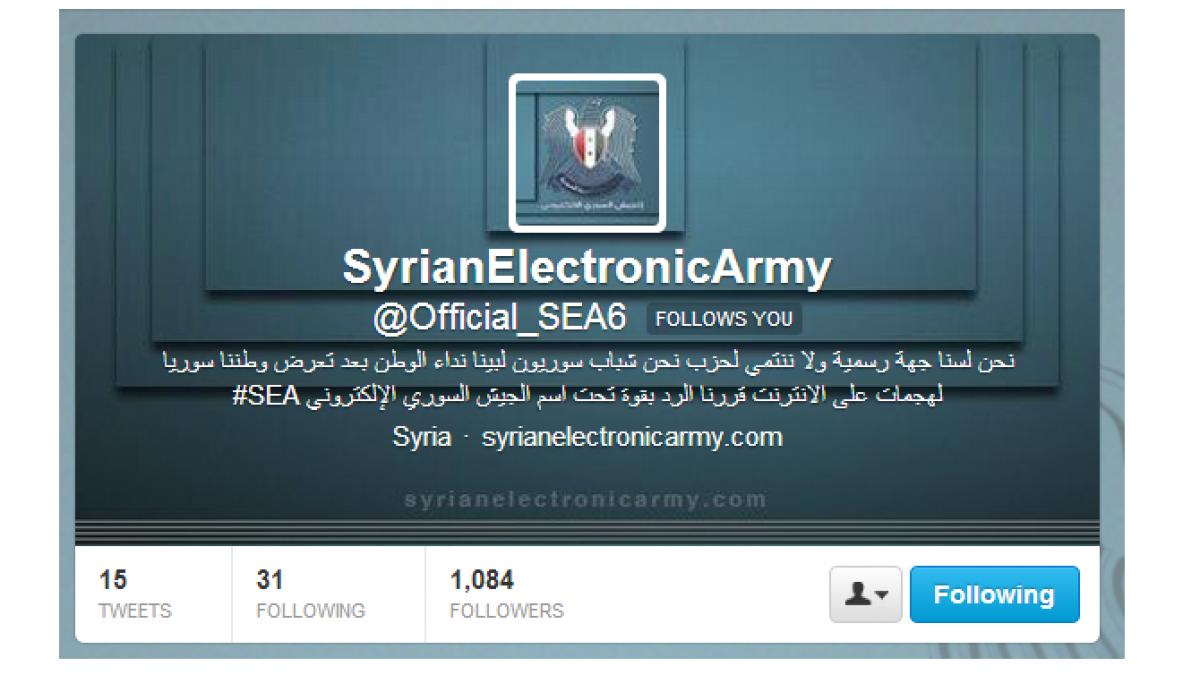Click the TWEETS label under 15
Image resolution: width=1200 pixels, height=675 pixels.
pos(135,610)
